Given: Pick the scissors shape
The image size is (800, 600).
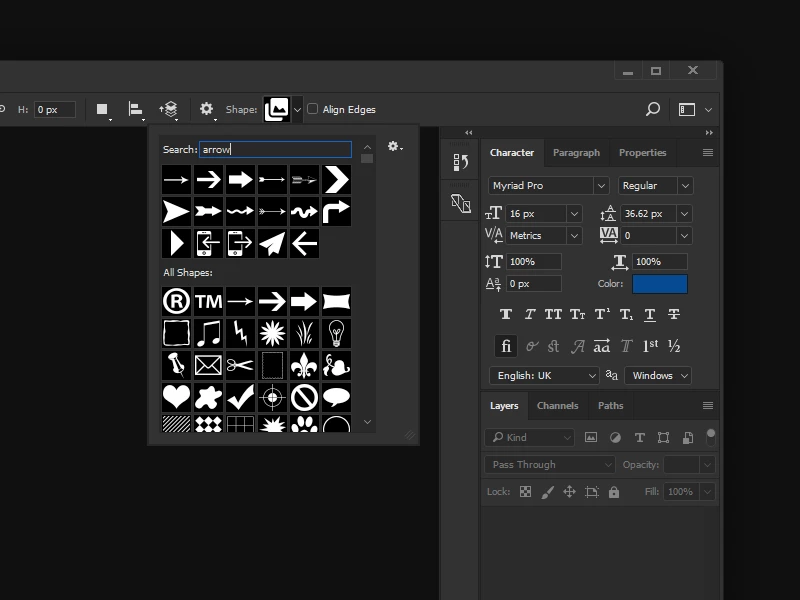Looking at the screenshot, I should point(240,365).
